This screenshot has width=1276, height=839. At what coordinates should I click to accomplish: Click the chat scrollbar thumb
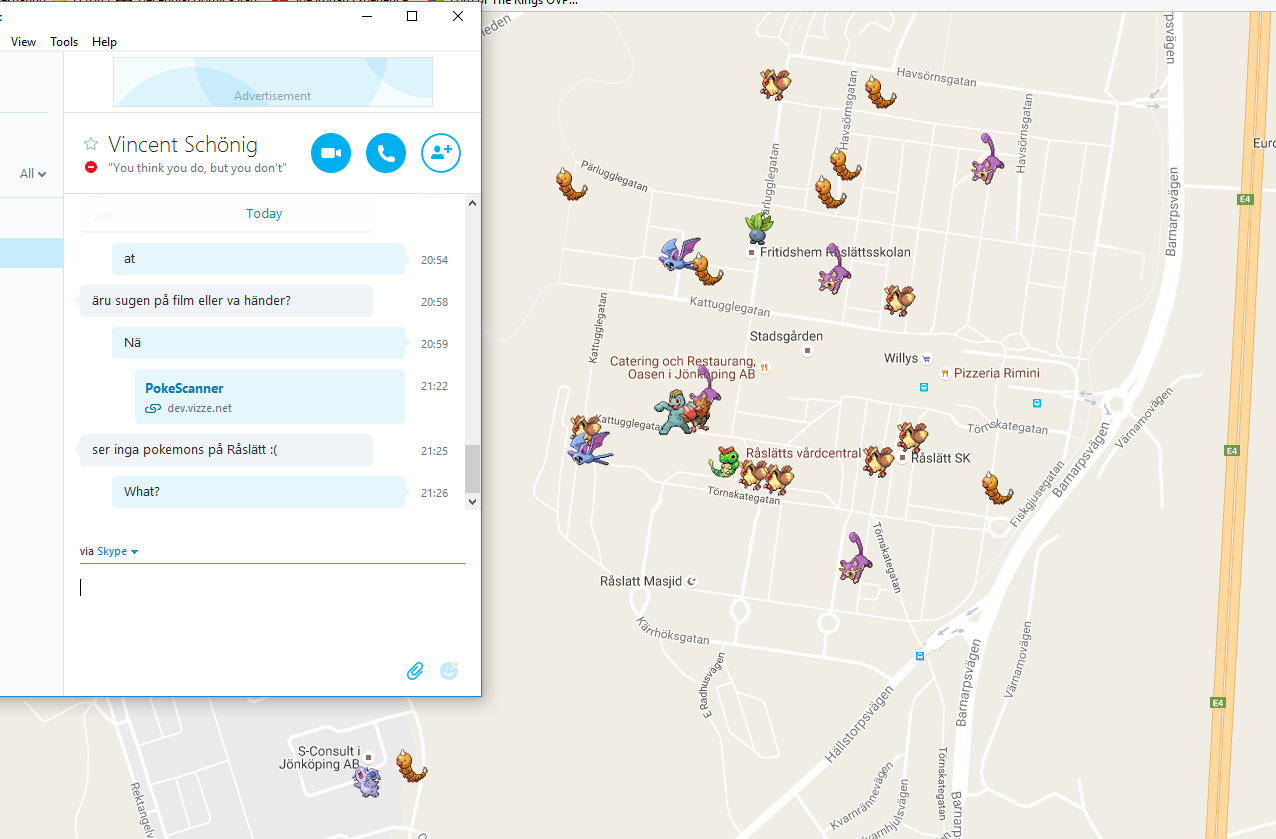(x=473, y=469)
